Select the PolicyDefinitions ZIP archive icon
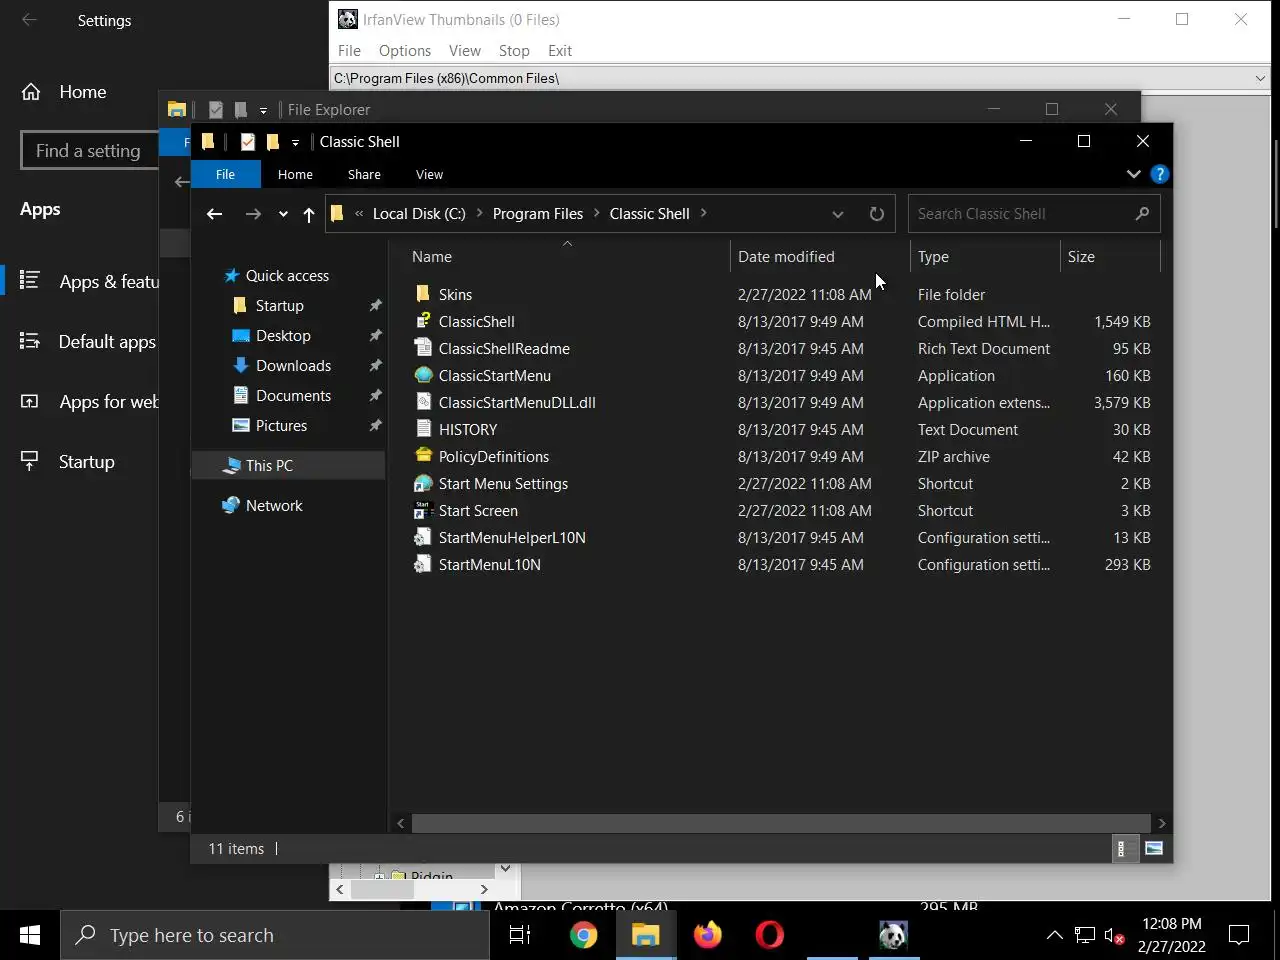 coord(423,456)
